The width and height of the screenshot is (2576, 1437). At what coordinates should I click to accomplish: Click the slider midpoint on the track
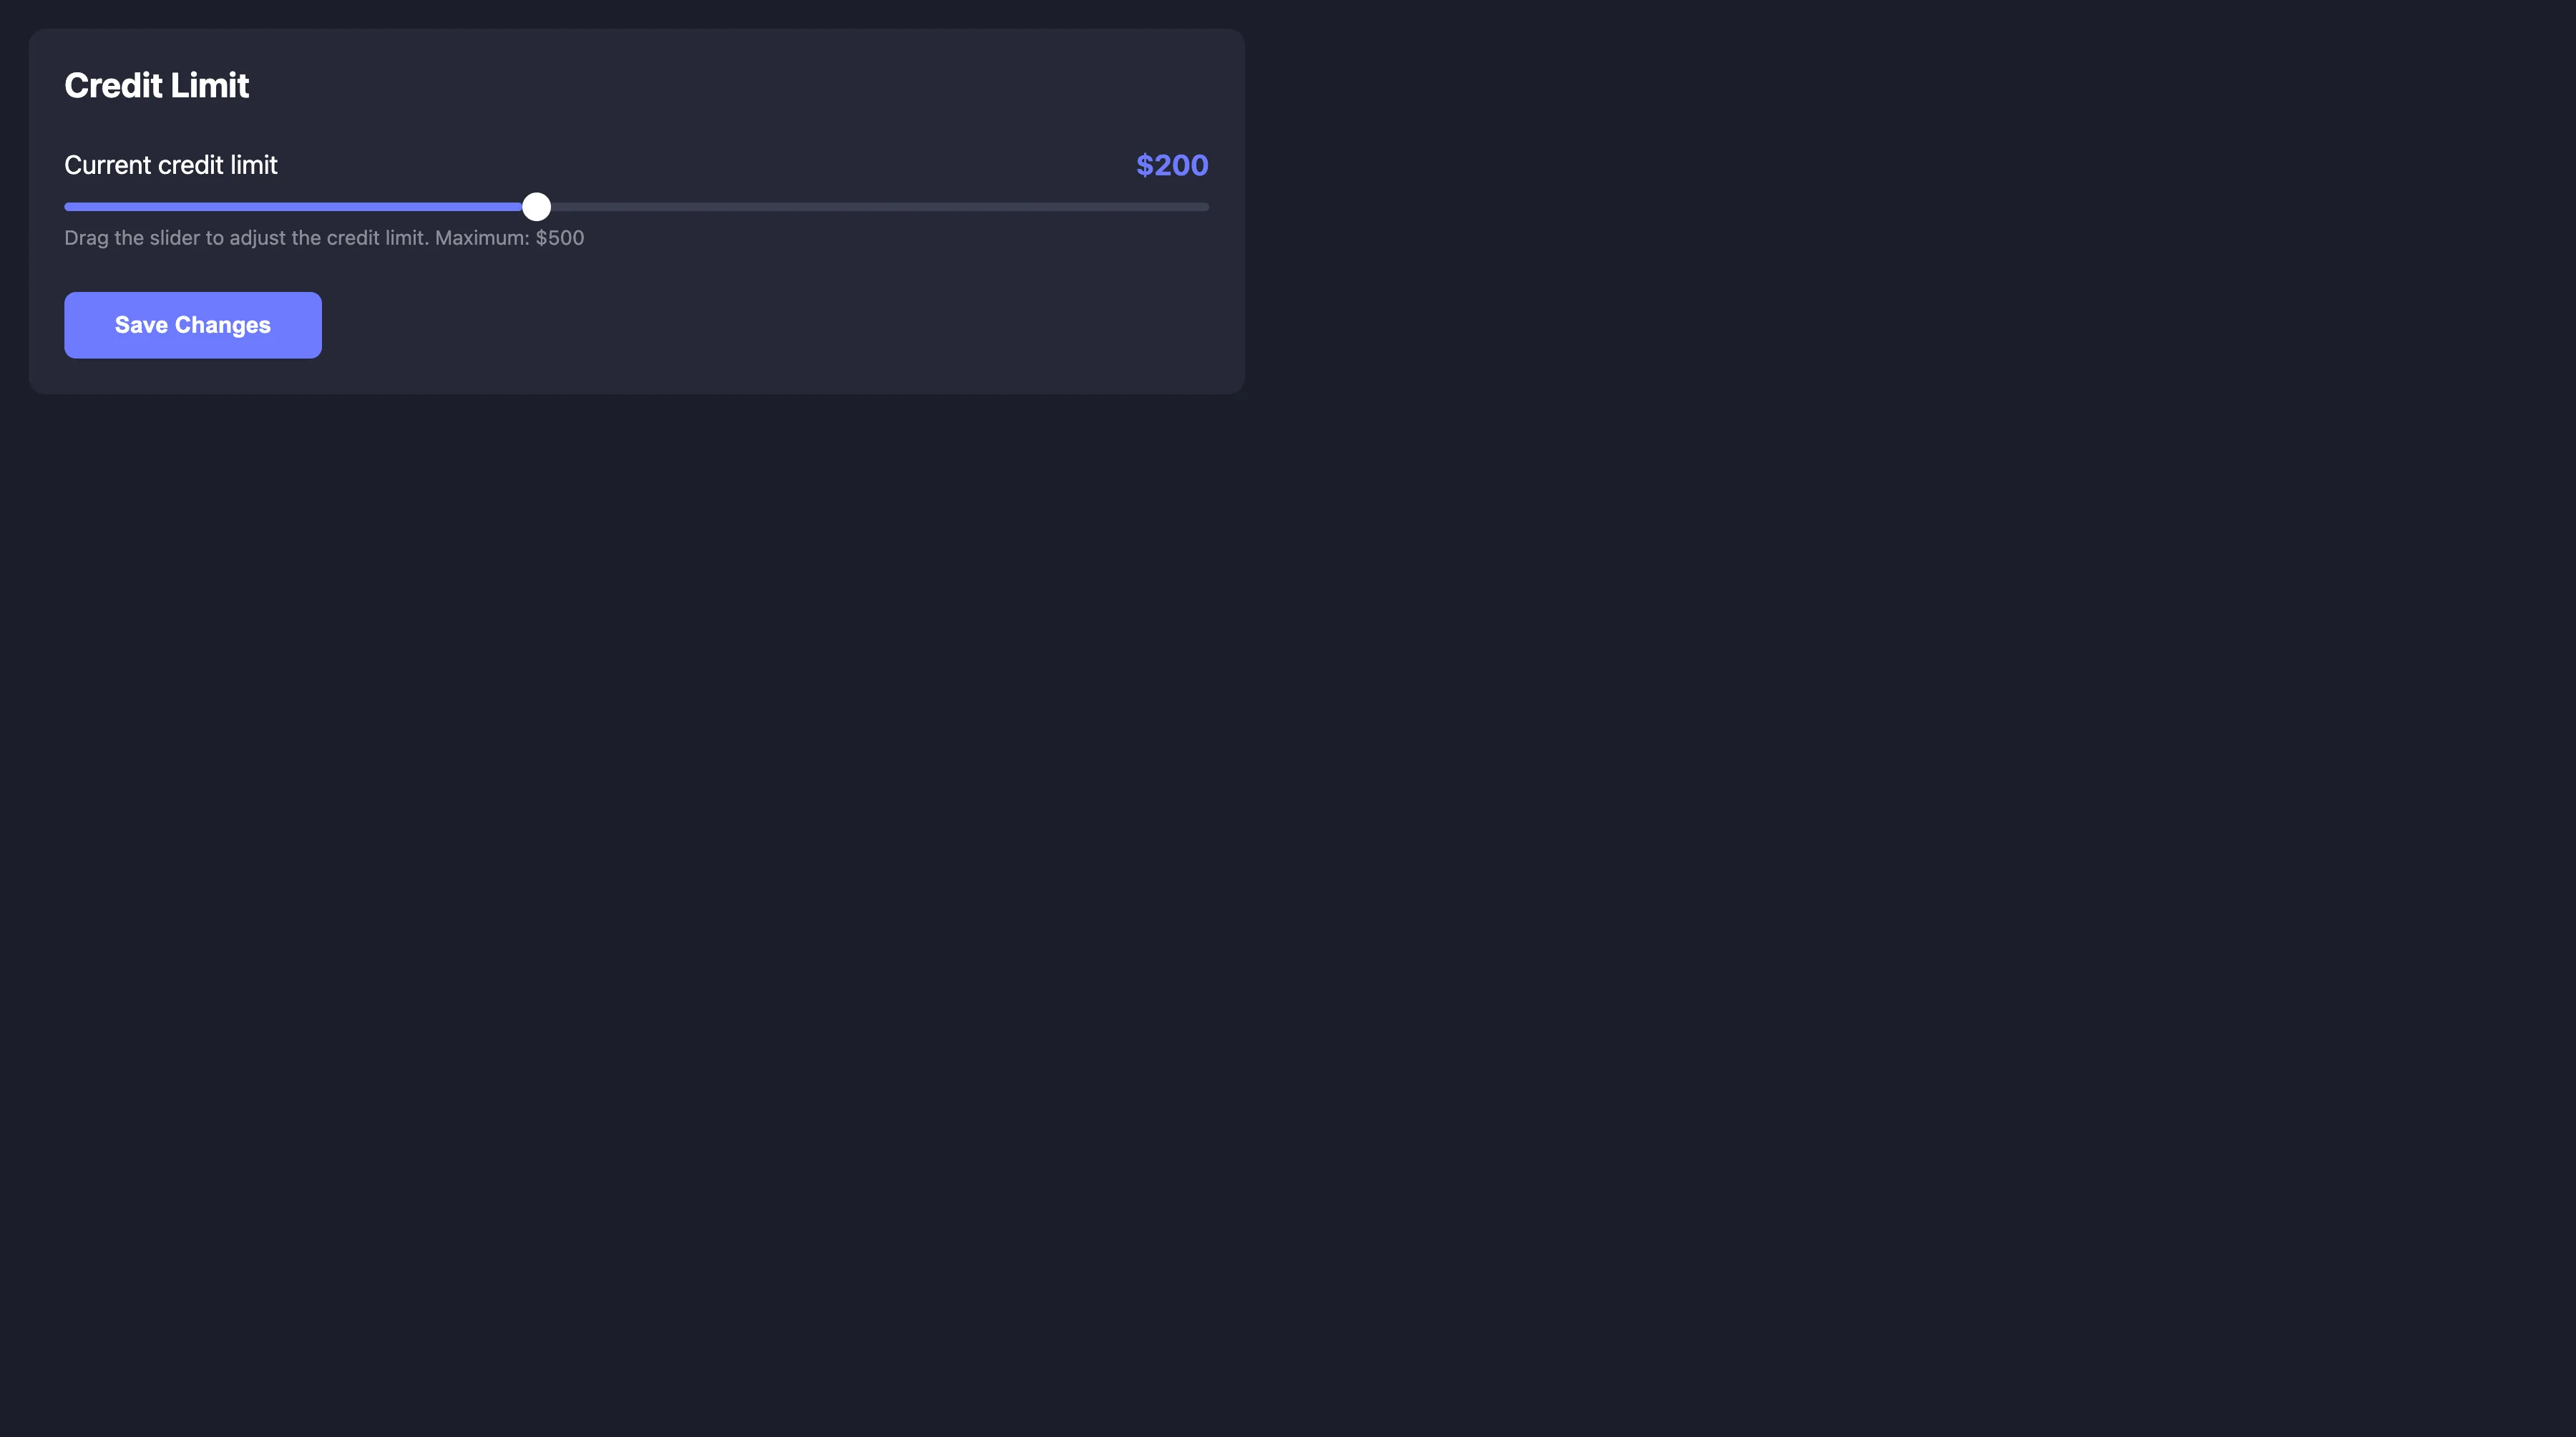(636, 206)
